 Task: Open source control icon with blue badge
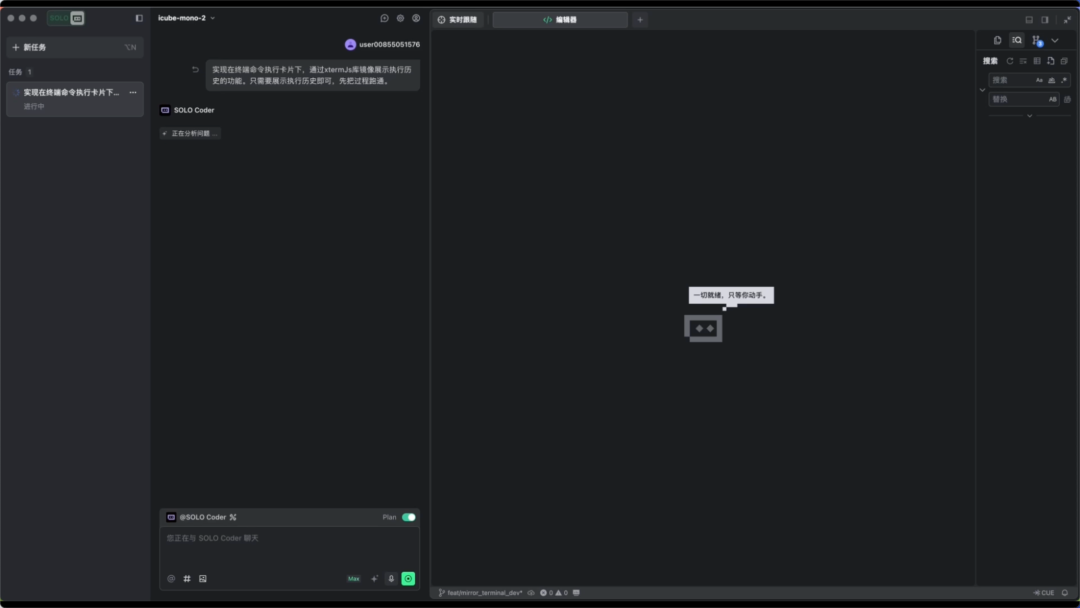click(x=1037, y=41)
